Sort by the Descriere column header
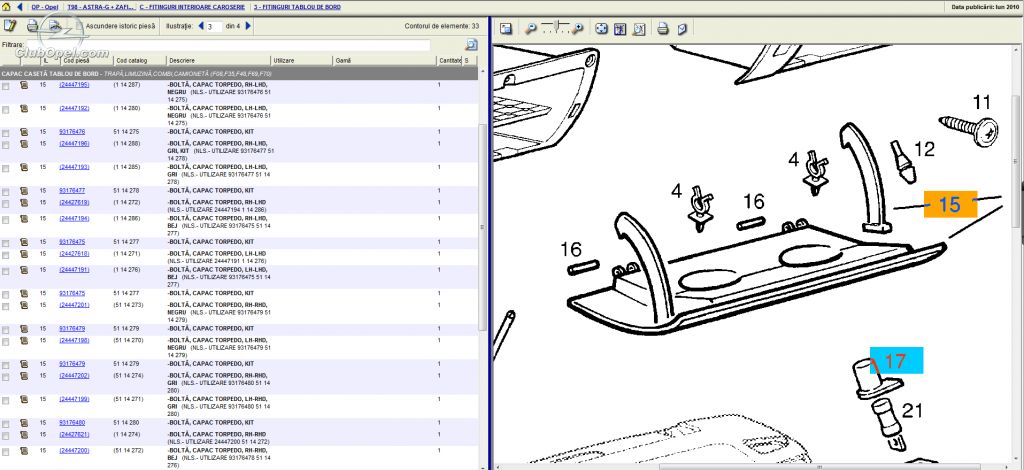 point(181,60)
